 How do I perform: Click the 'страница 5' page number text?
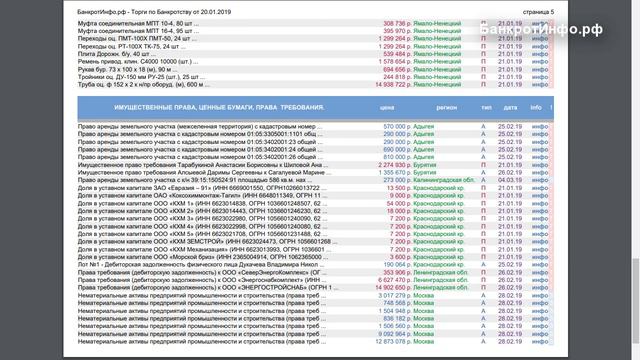538,12
